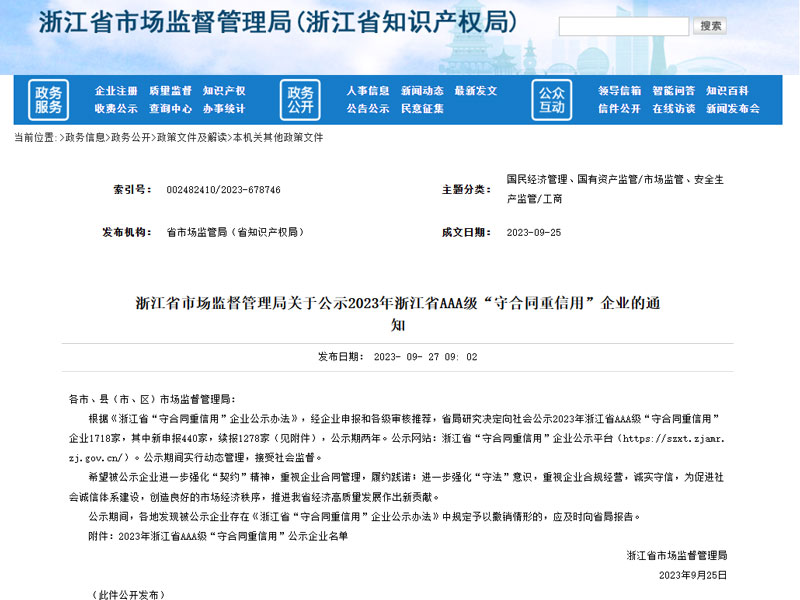
Task: Open 企业注册 in the nav bar
Action: 116,91
